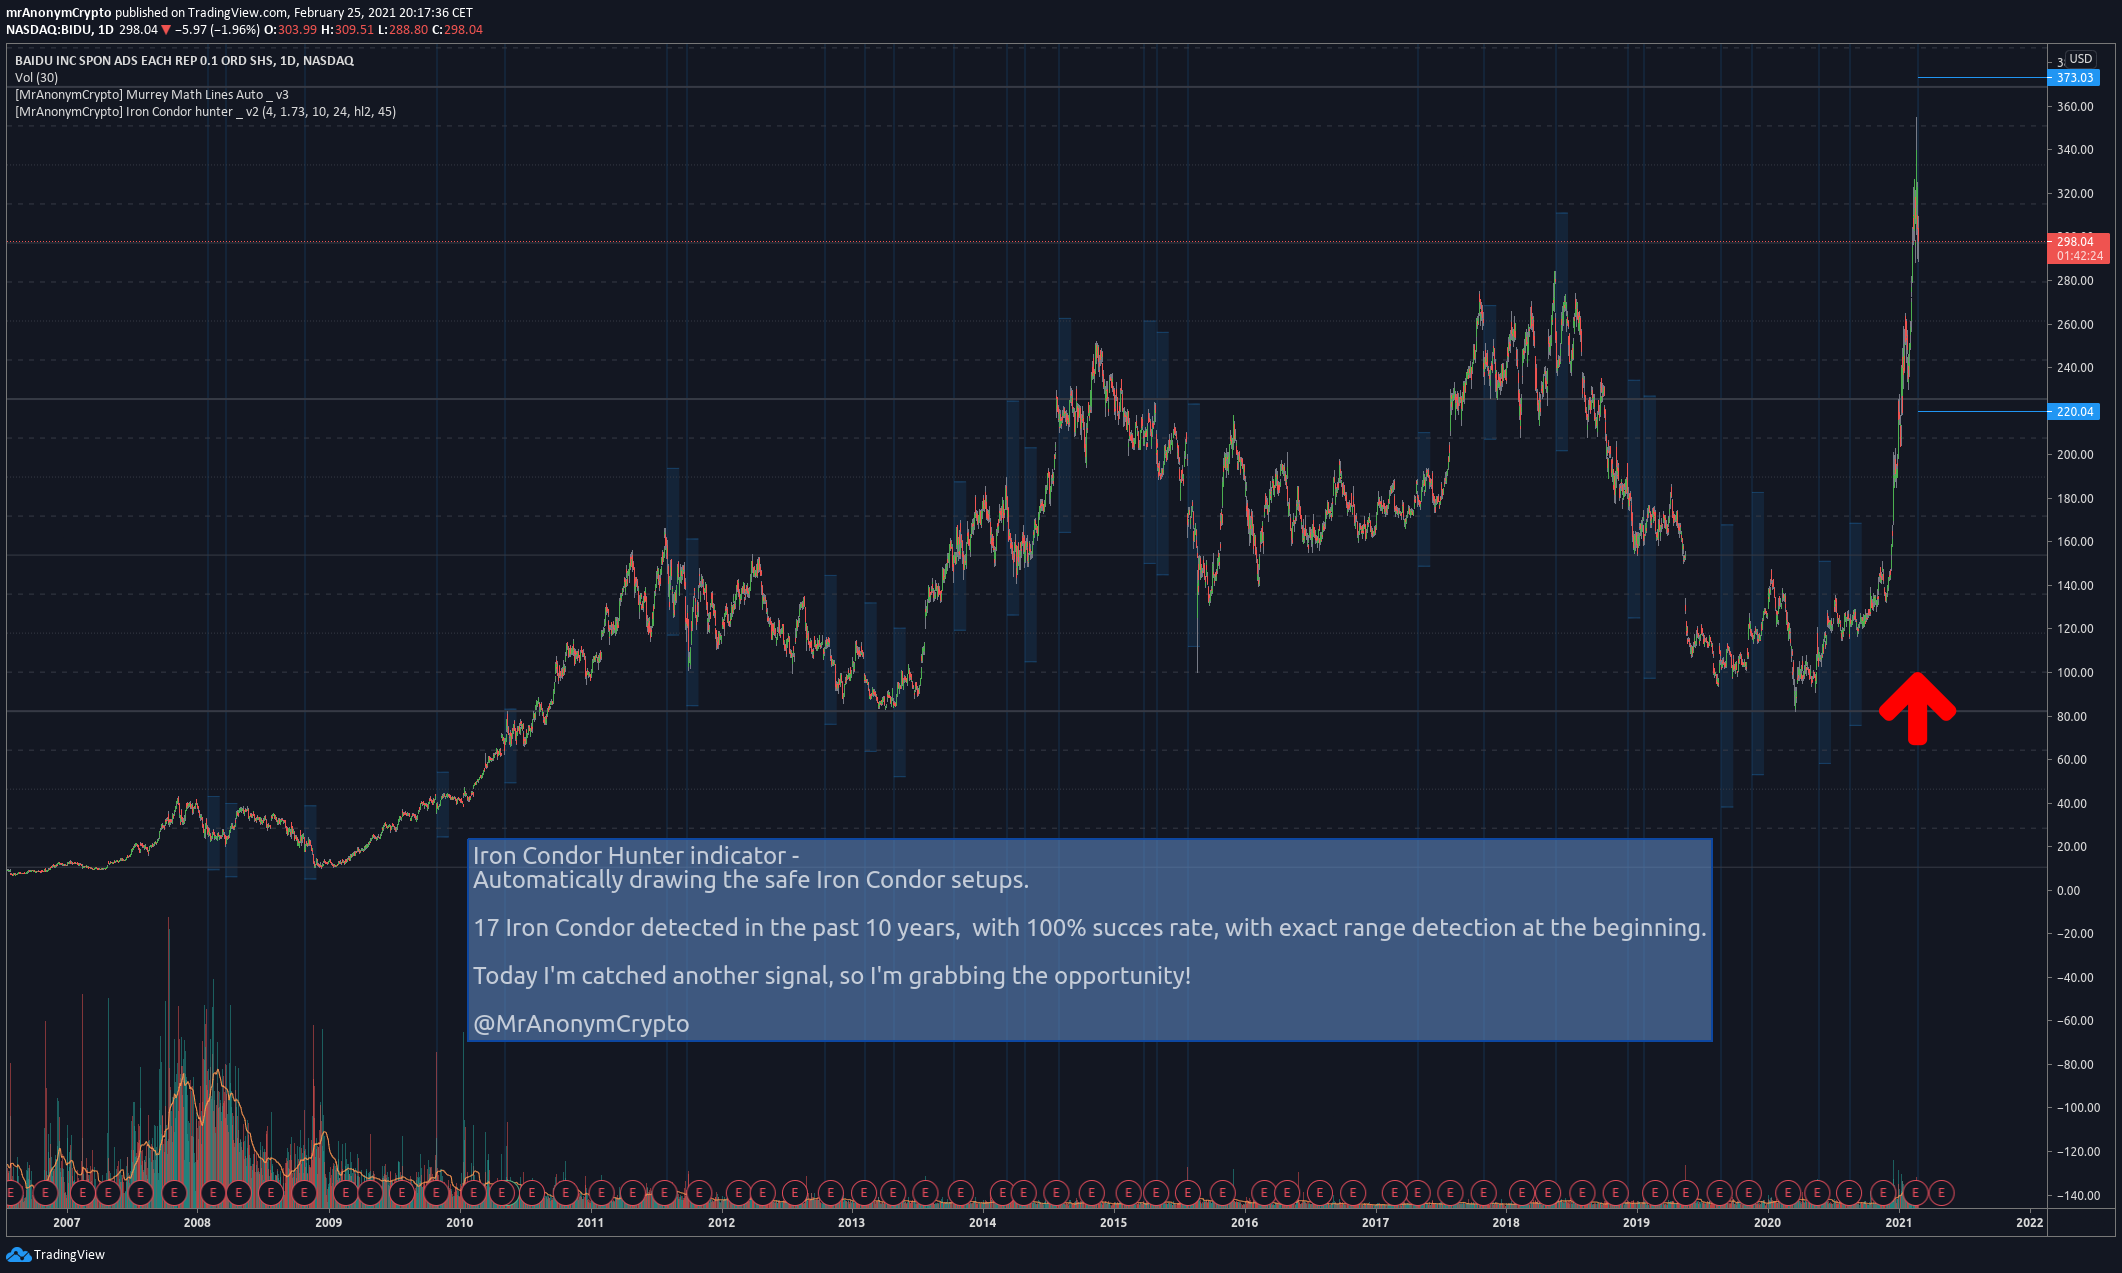This screenshot has height=1273, width=2122.
Task: Click the 2022 label on time axis
Action: point(2030,1223)
